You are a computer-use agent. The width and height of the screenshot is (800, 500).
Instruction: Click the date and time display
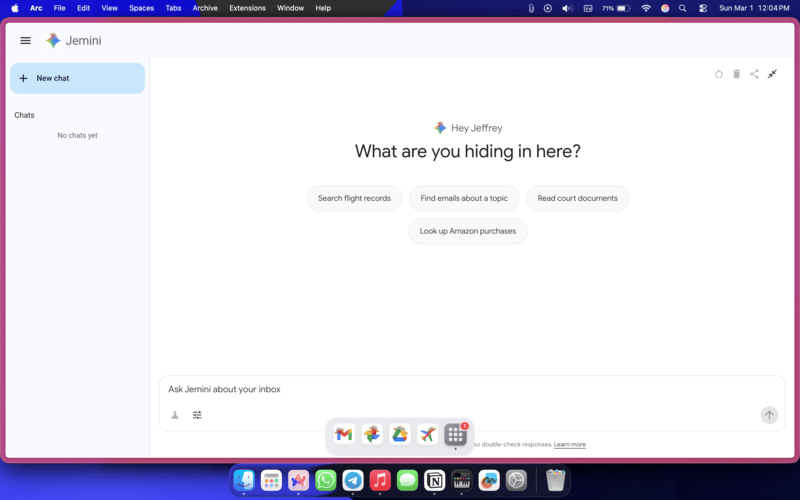[754, 8]
